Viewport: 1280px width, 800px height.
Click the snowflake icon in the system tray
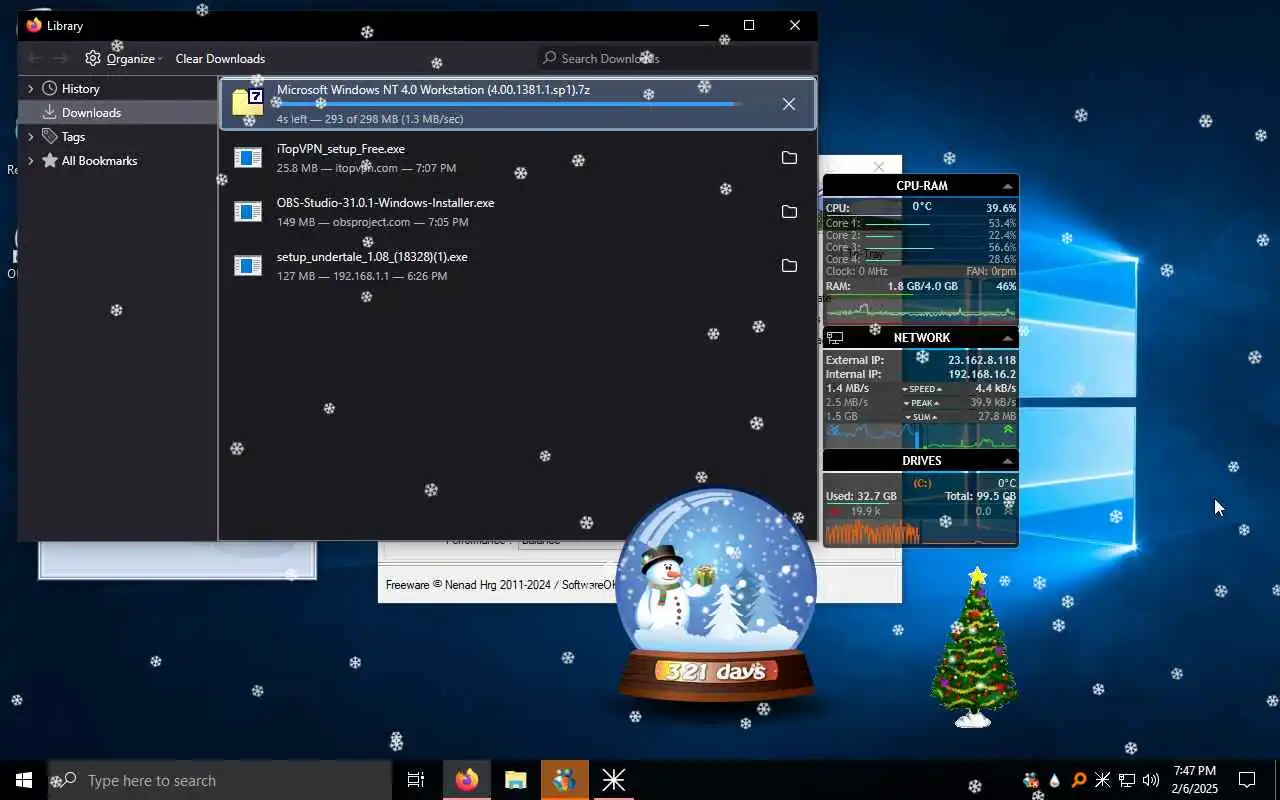[1103, 781]
